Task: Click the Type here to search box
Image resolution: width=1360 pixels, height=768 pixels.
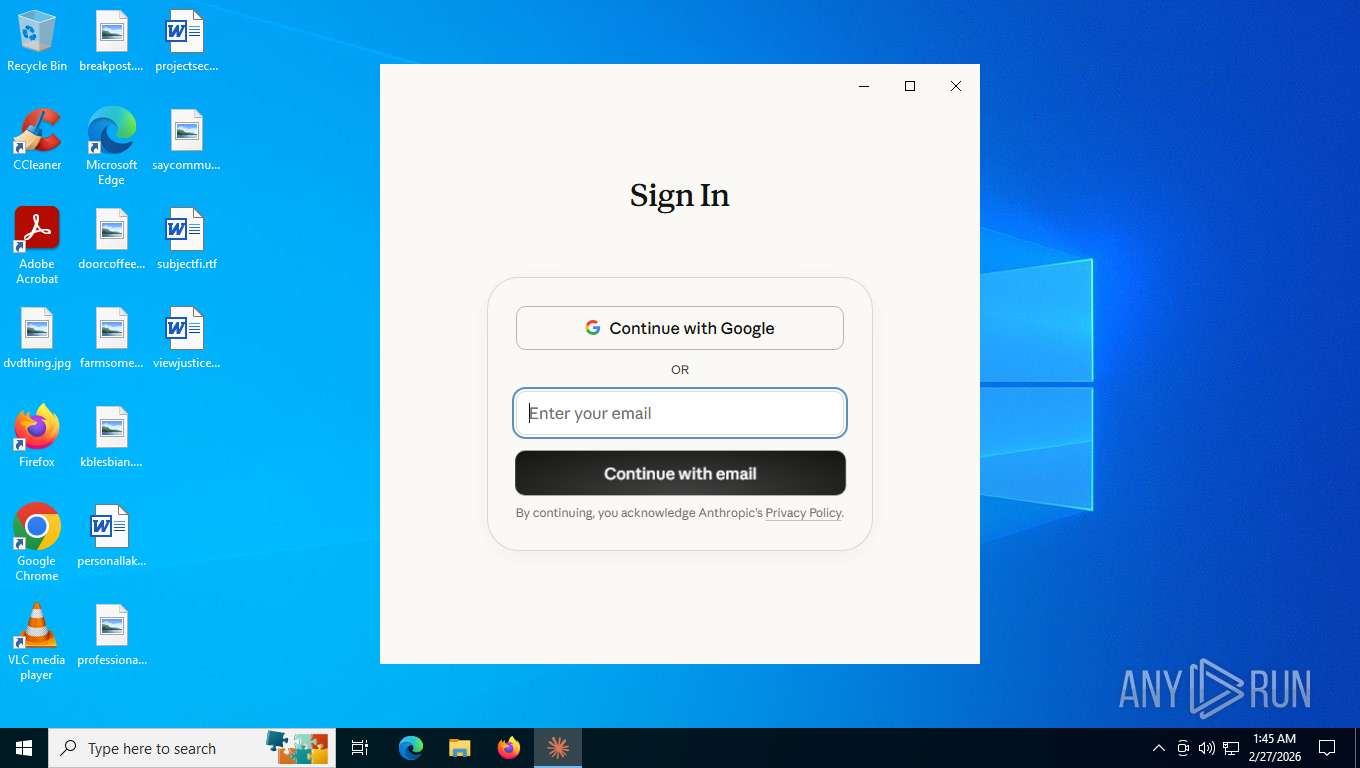Action: (x=192, y=748)
